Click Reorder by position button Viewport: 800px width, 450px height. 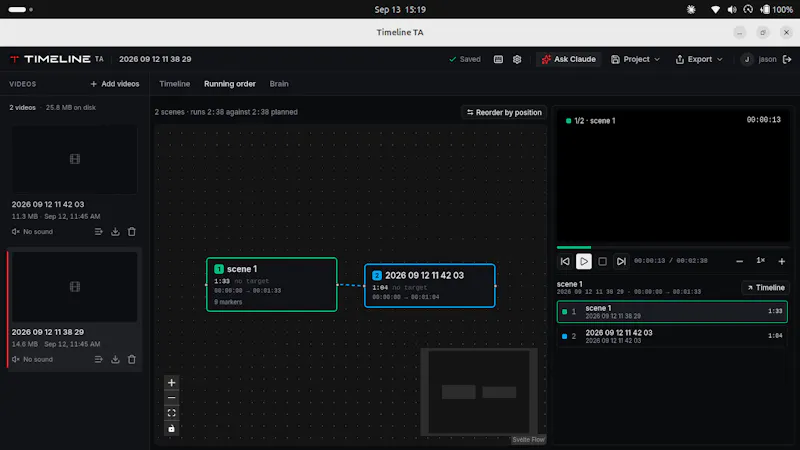tap(504, 112)
